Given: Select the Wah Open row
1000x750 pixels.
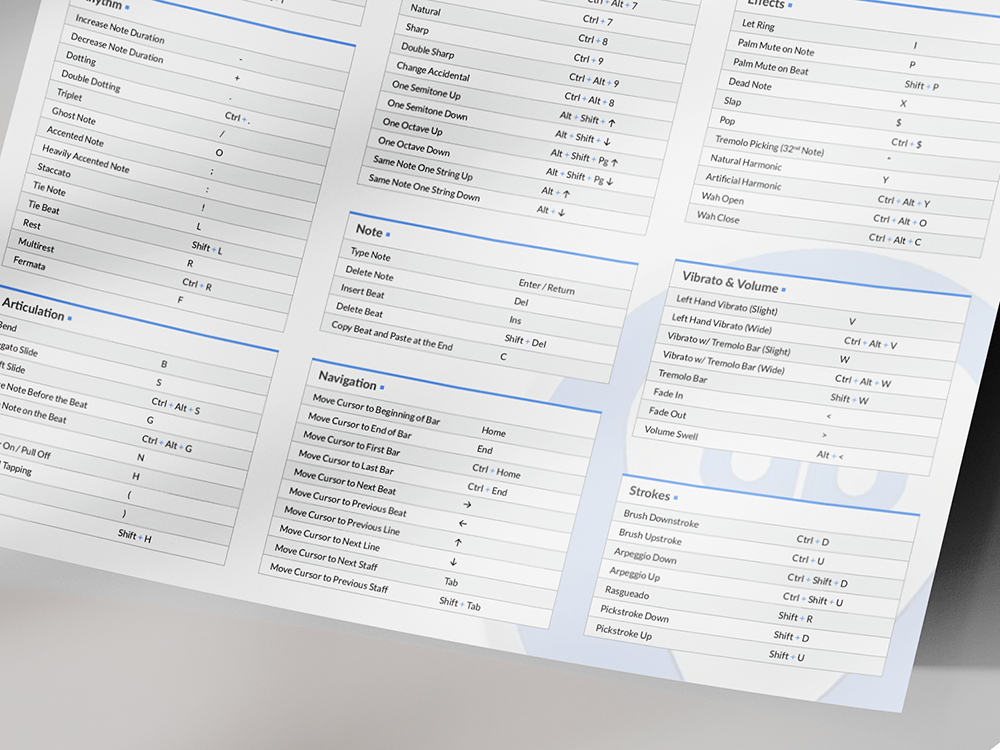Looking at the screenshot, I should point(722,198).
